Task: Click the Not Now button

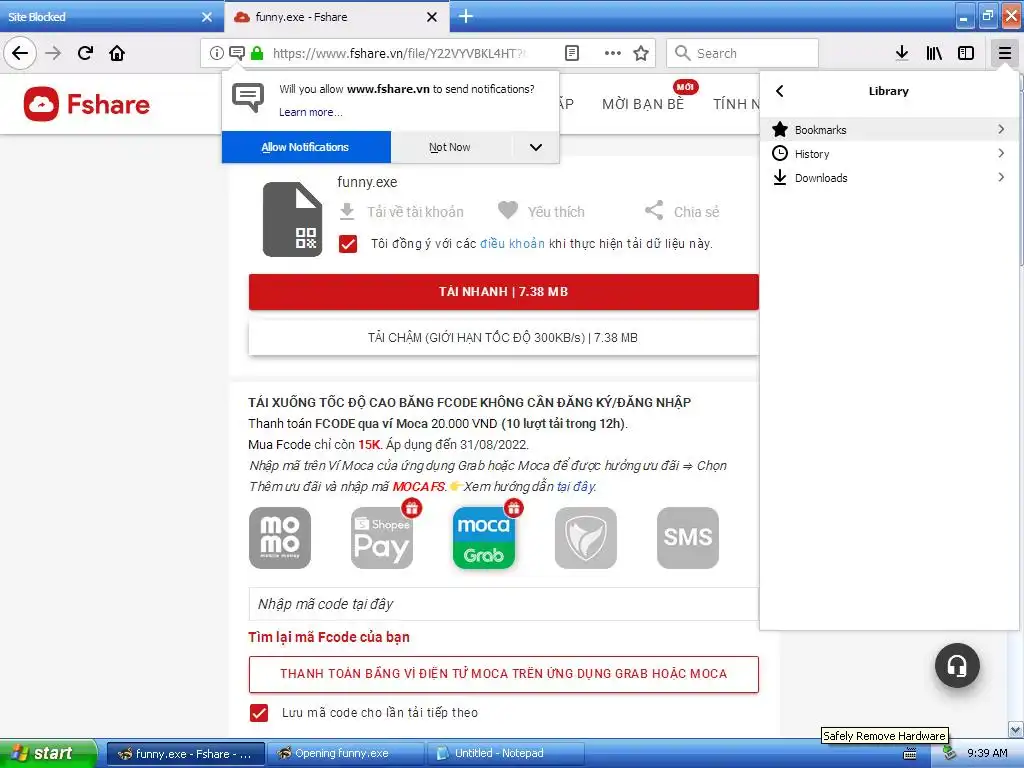Action: pyautogui.click(x=449, y=147)
